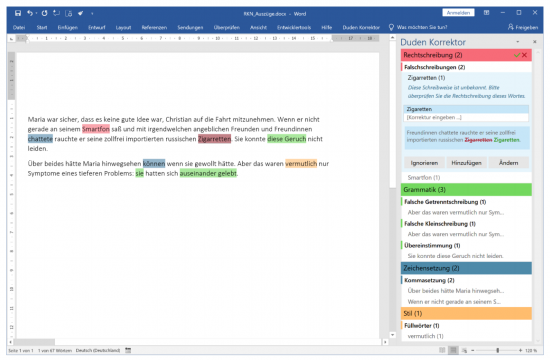Click the touch/mouse mode icon
550x360 pixels.
69,13
